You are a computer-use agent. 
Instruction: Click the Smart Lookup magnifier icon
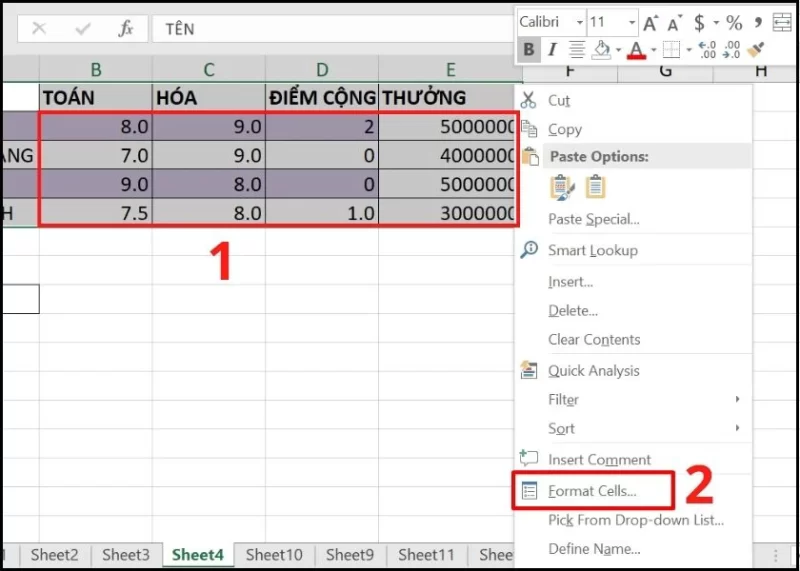tap(529, 250)
